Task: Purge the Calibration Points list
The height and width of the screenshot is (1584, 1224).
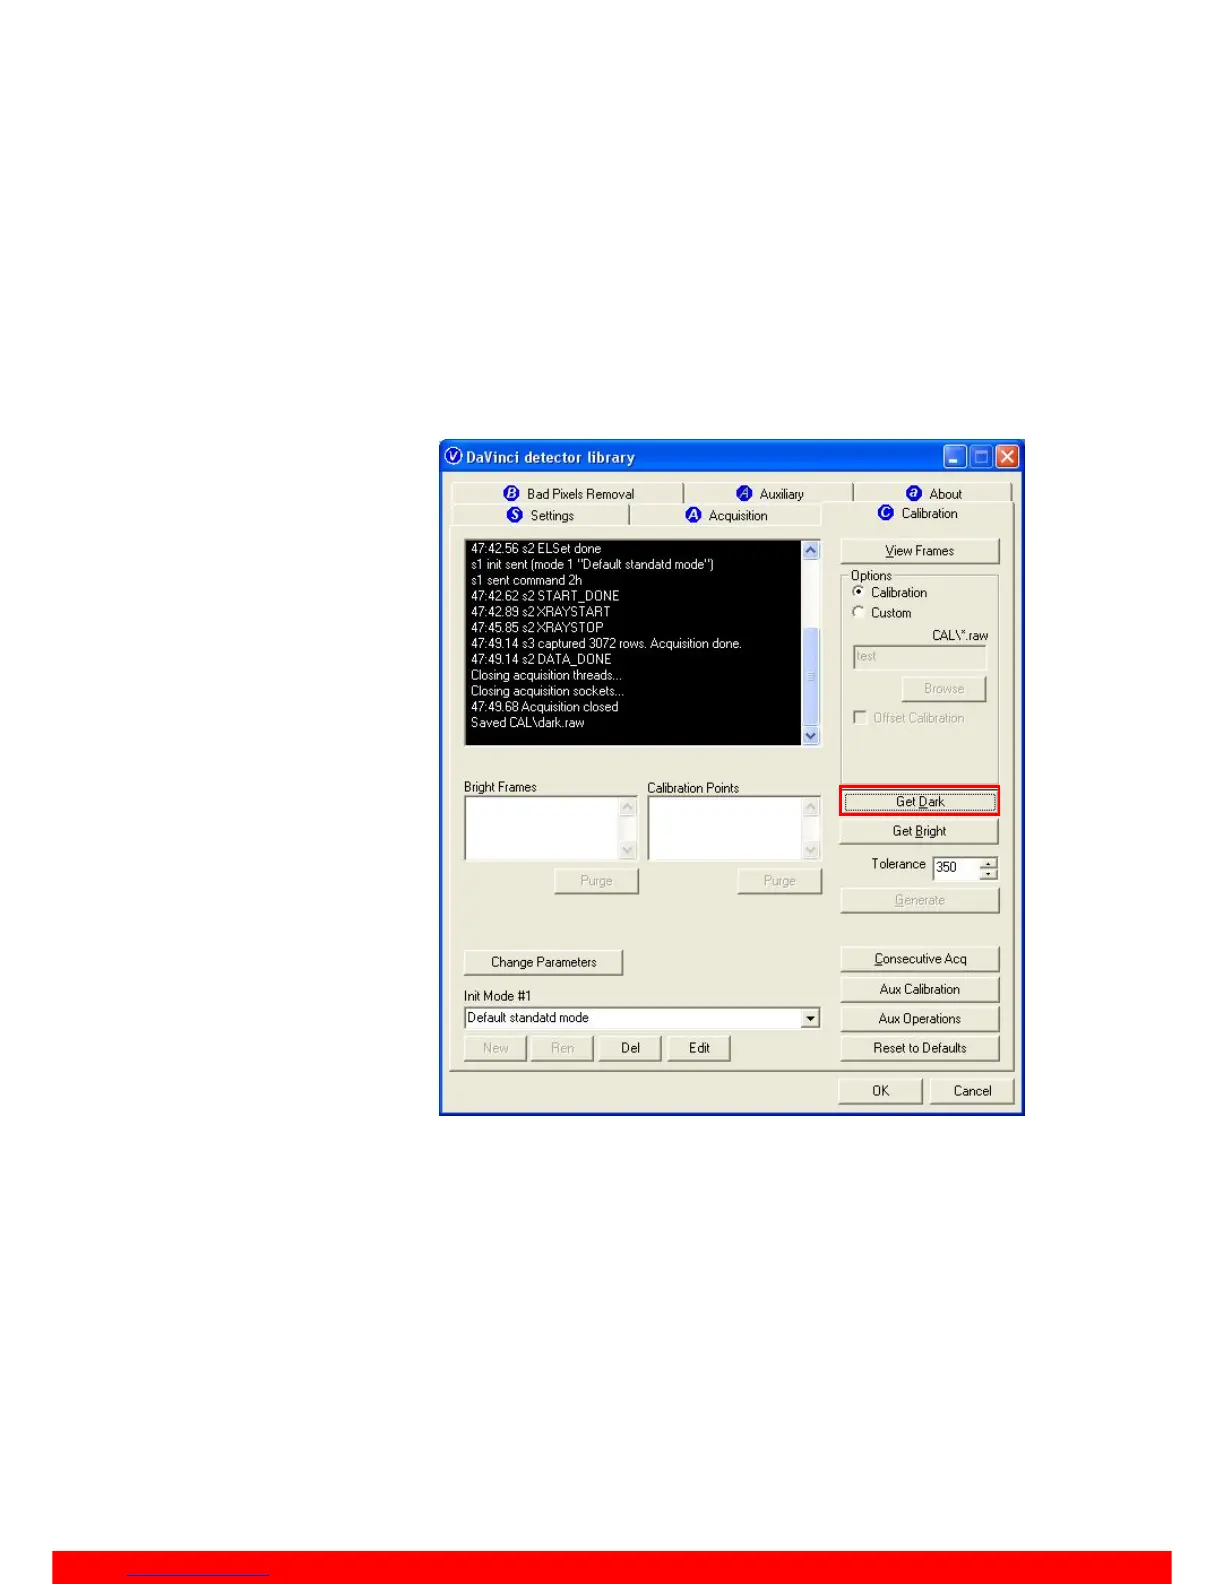Action: point(779,881)
